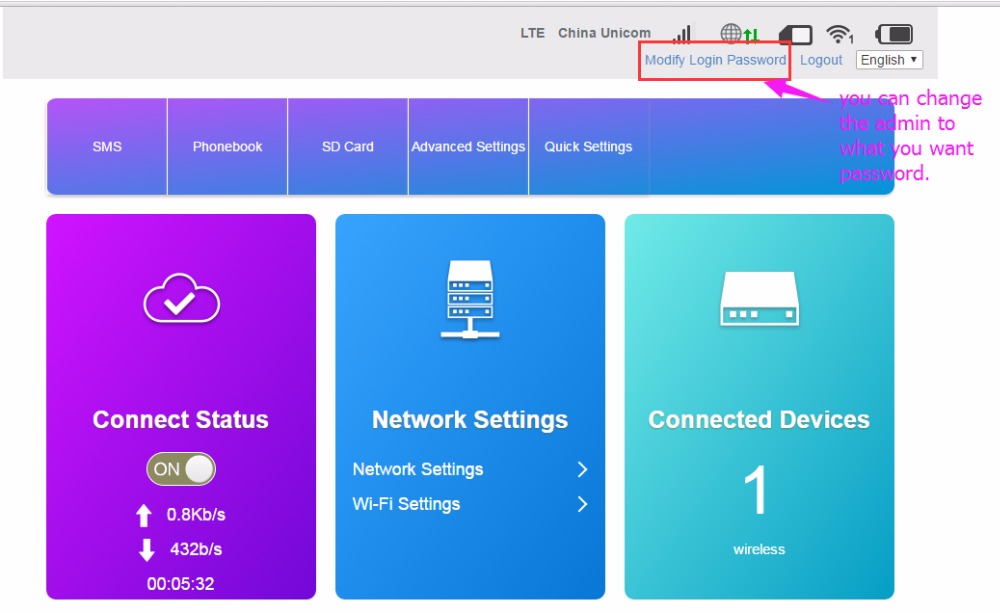Click the router device icon

(x=759, y=299)
